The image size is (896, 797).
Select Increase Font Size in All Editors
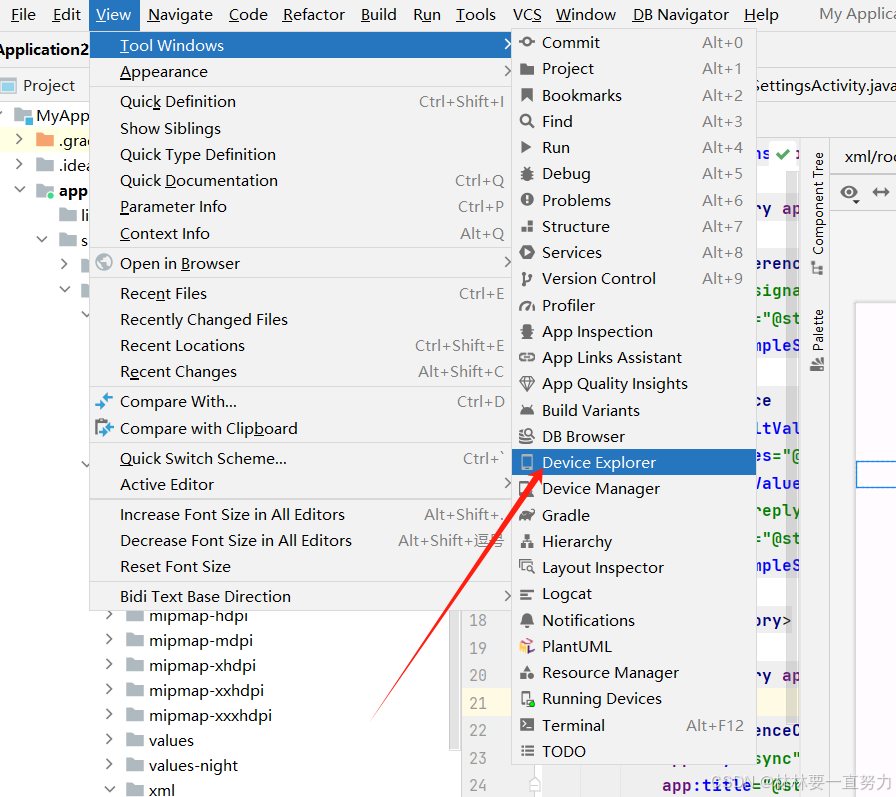tap(300, 514)
